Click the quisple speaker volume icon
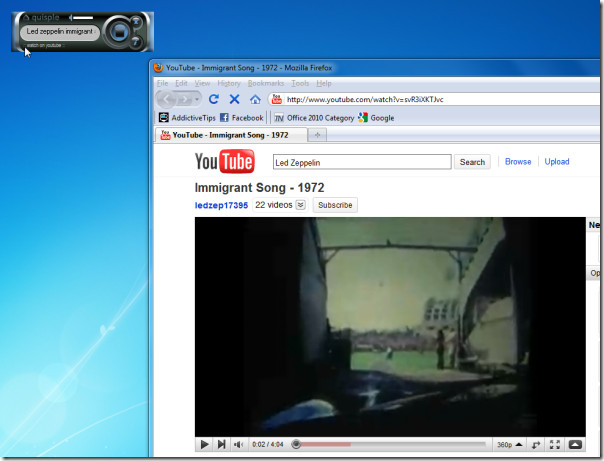Image resolution: width=604 pixels, height=461 pixels. pos(71,17)
